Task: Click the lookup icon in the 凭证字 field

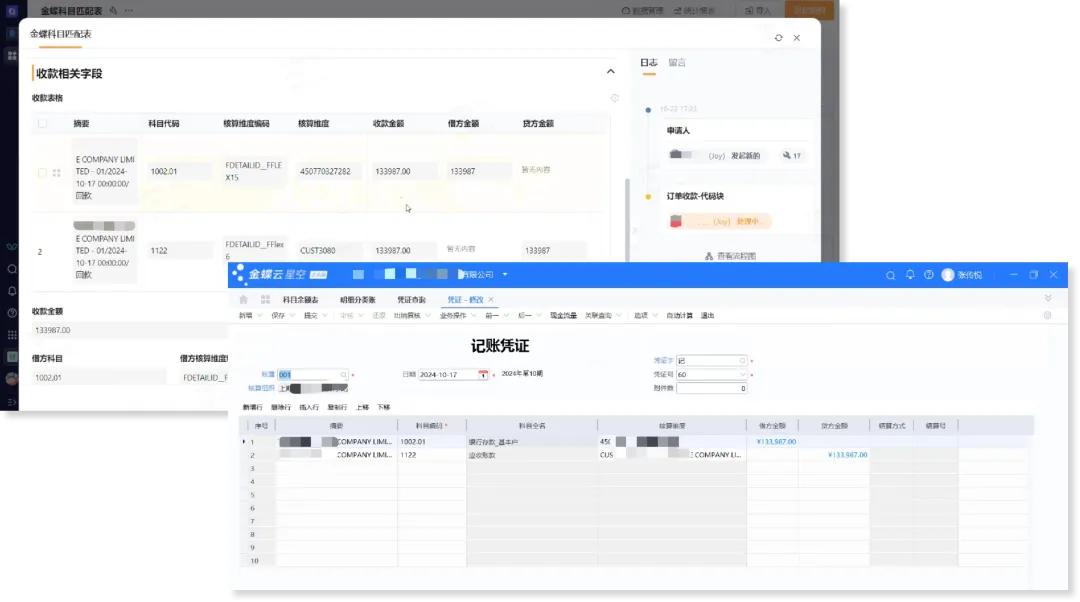Action: (742, 360)
